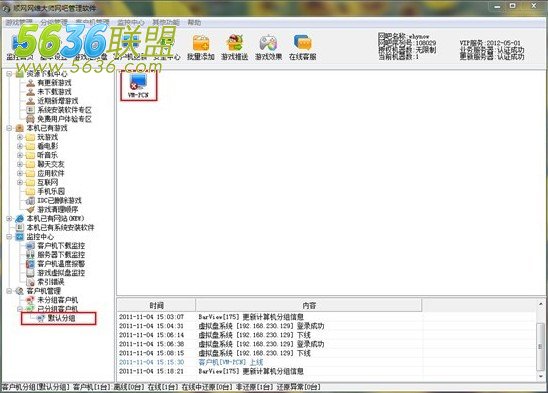
Task: Click the 免费用户体验专区 tree icon
Action: click(x=31, y=119)
